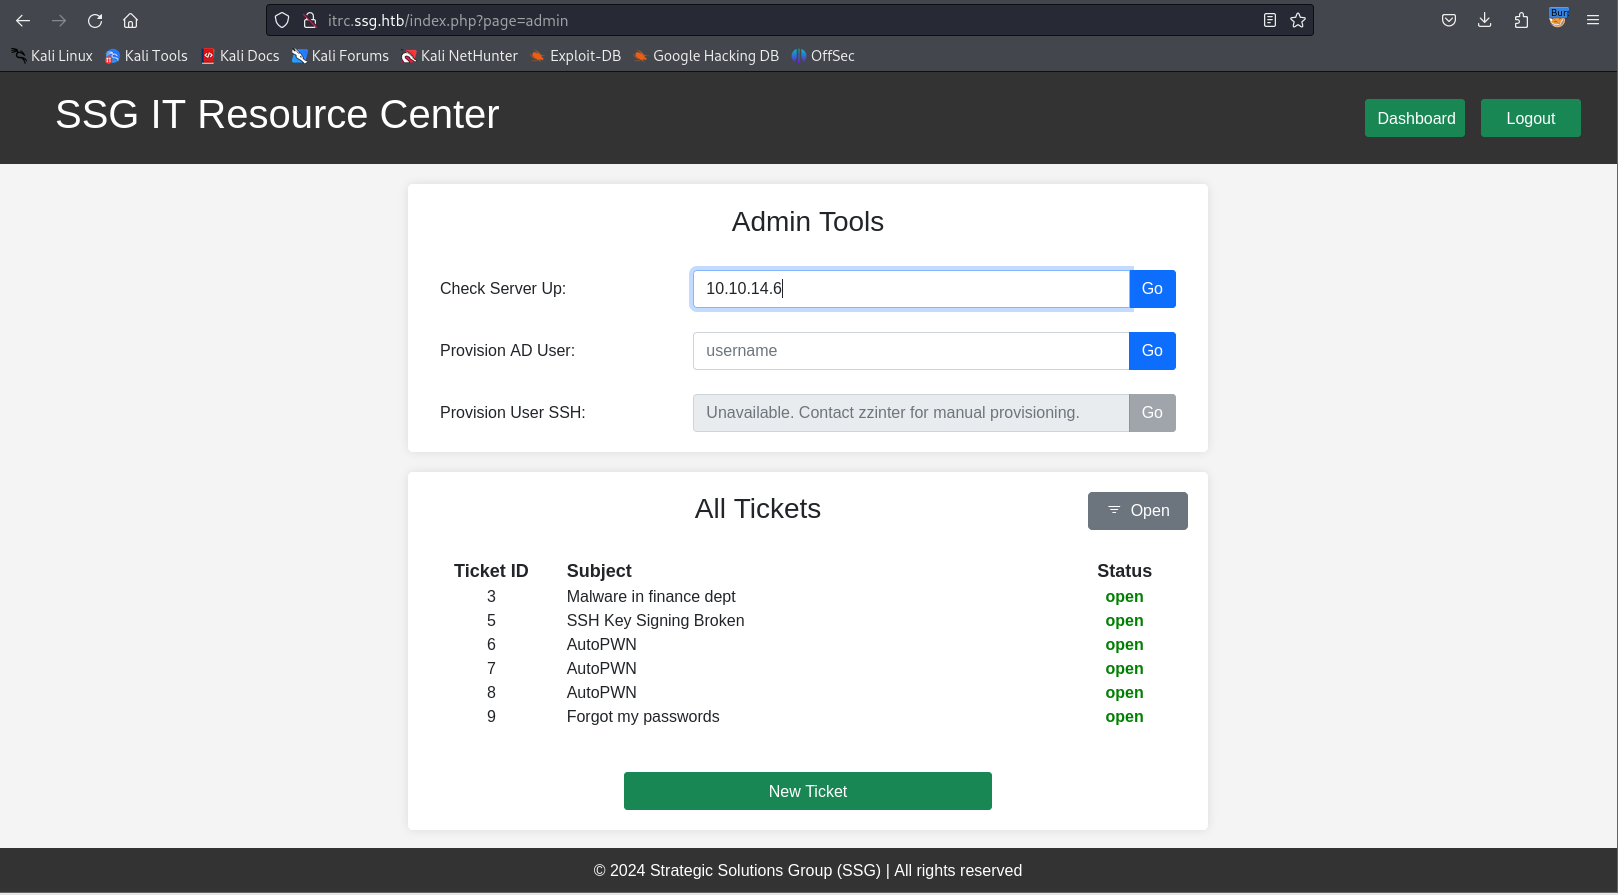Click open status of ticket 3

1124,597
